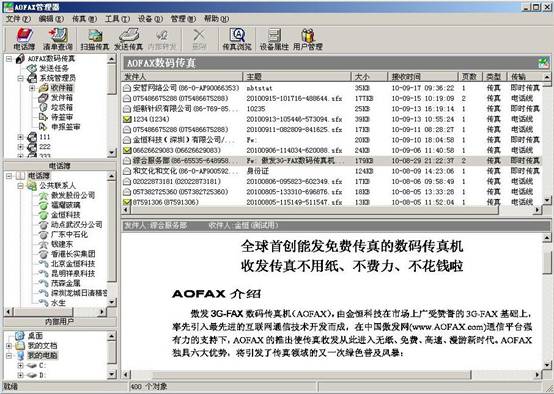Image resolution: width=554 pixels, height=394 pixels.
Task: Open 设备属性 device properties icon
Action: 274,39
